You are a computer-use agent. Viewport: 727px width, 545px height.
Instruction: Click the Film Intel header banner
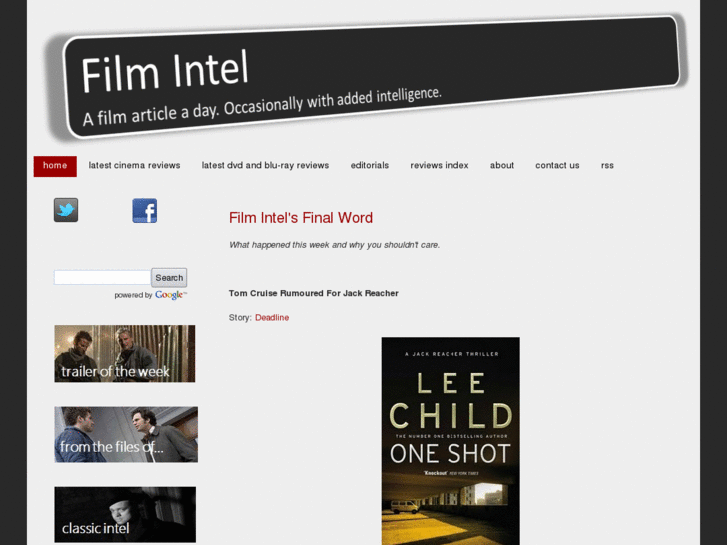tap(366, 78)
